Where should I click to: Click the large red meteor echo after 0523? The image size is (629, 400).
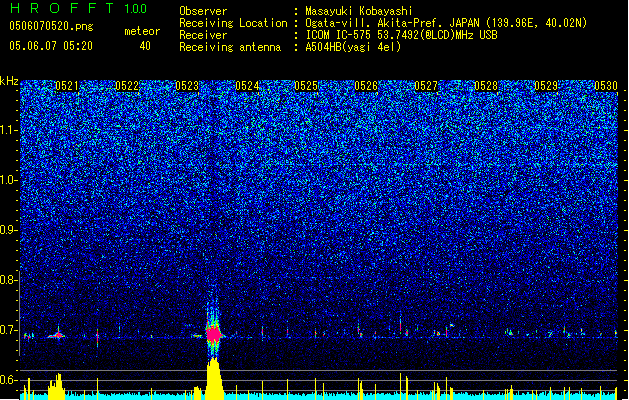coord(214,334)
